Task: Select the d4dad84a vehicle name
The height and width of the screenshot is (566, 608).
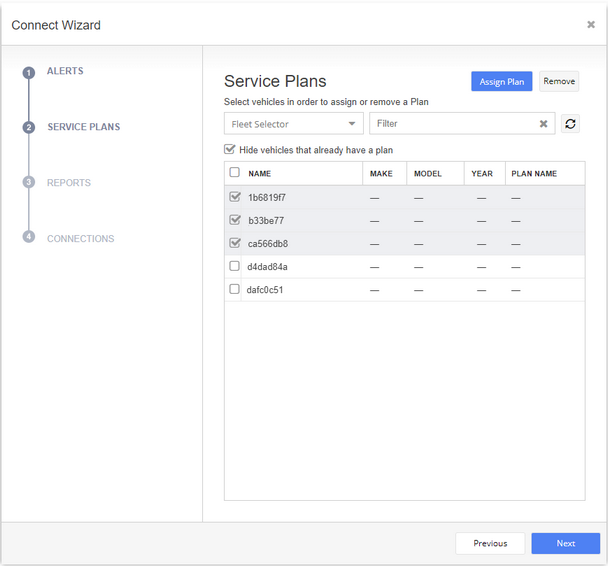Action: 267,267
